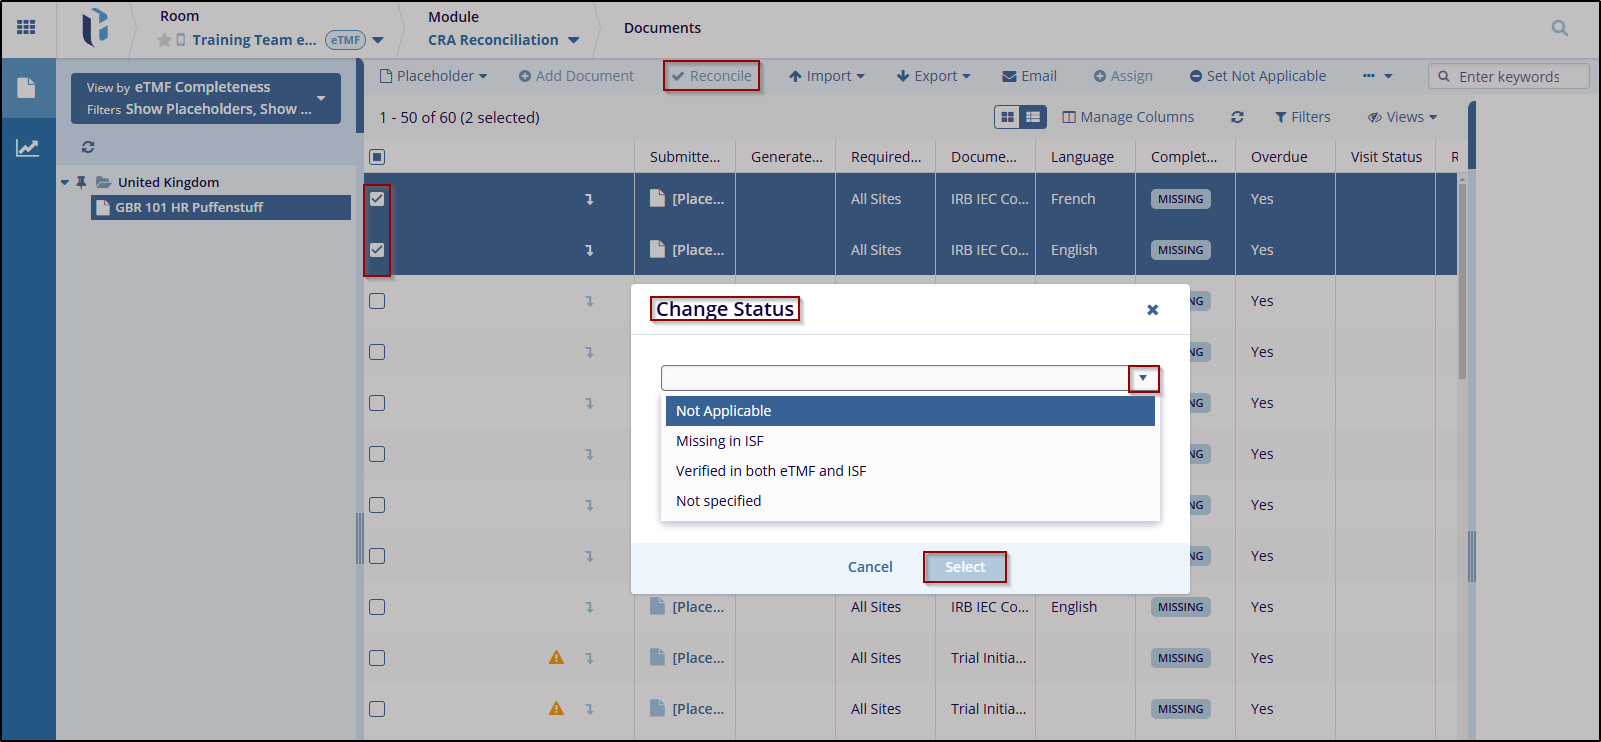Screen dimensions: 1601x742
Task: Click refresh icon in left tree panel
Action: 88,147
